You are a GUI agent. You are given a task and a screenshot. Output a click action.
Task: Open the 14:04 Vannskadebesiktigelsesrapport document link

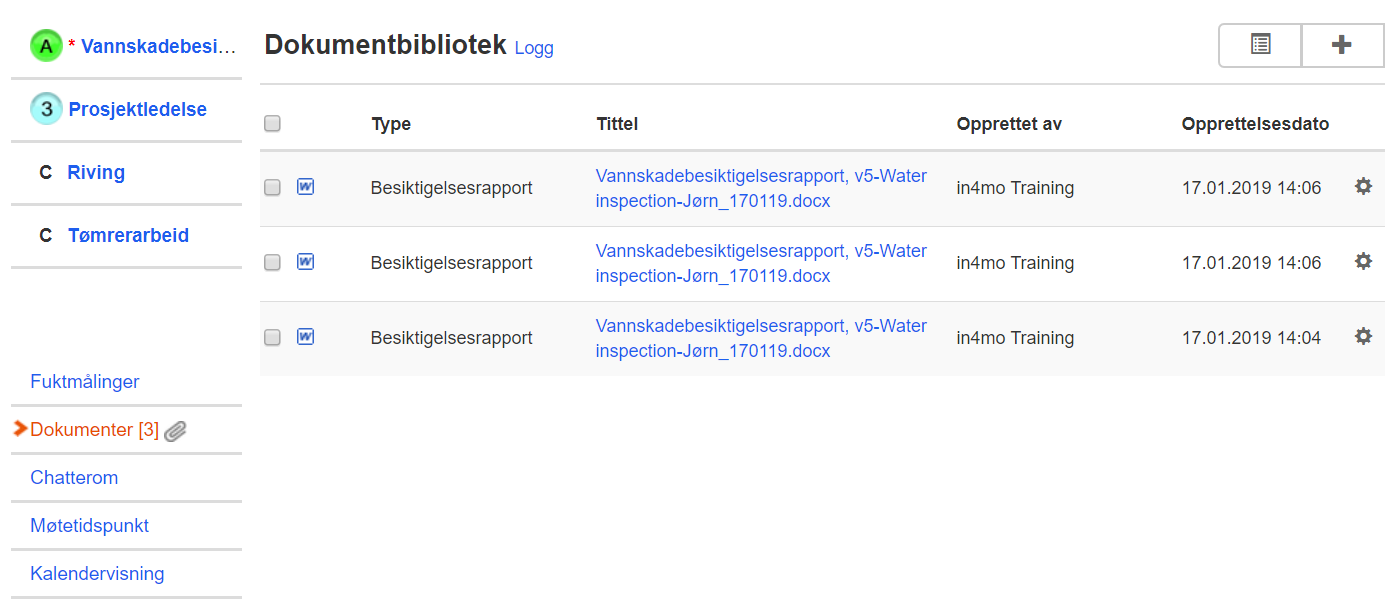[760, 338]
